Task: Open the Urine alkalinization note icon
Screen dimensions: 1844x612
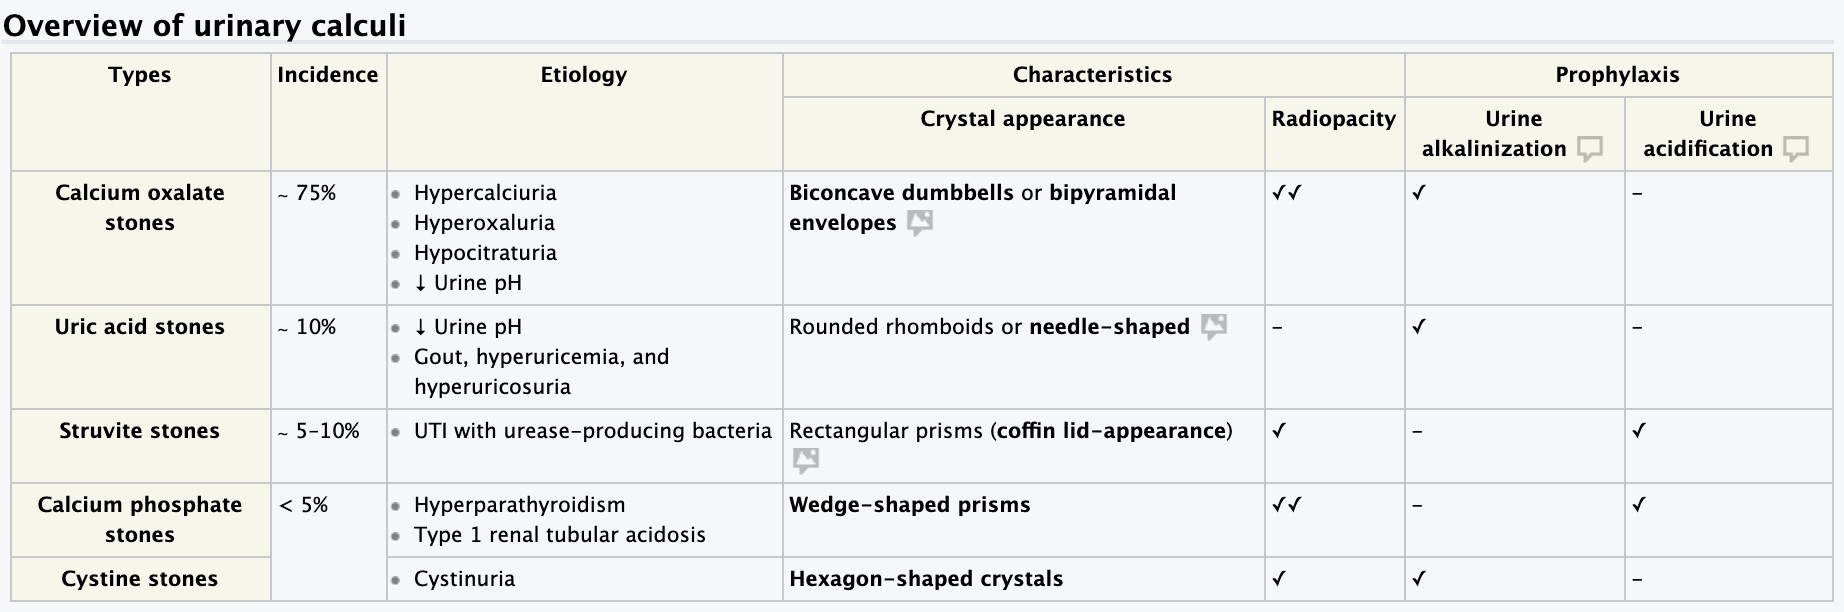Action: pyautogui.click(x=1590, y=149)
